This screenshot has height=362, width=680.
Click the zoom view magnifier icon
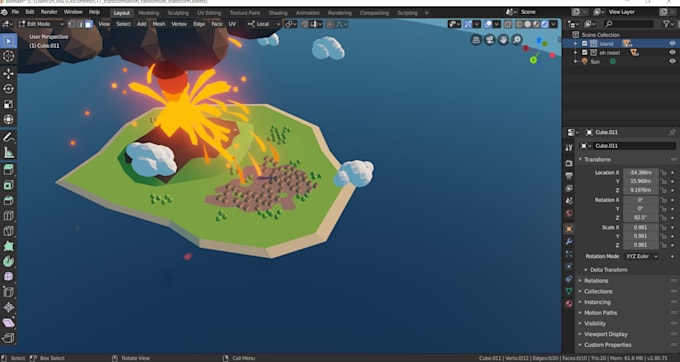pos(517,40)
